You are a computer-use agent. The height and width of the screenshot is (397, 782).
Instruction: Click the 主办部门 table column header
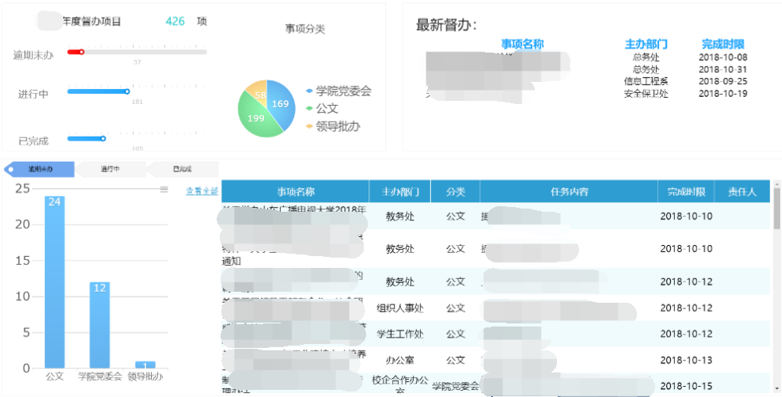pyautogui.click(x=400, y=192)
